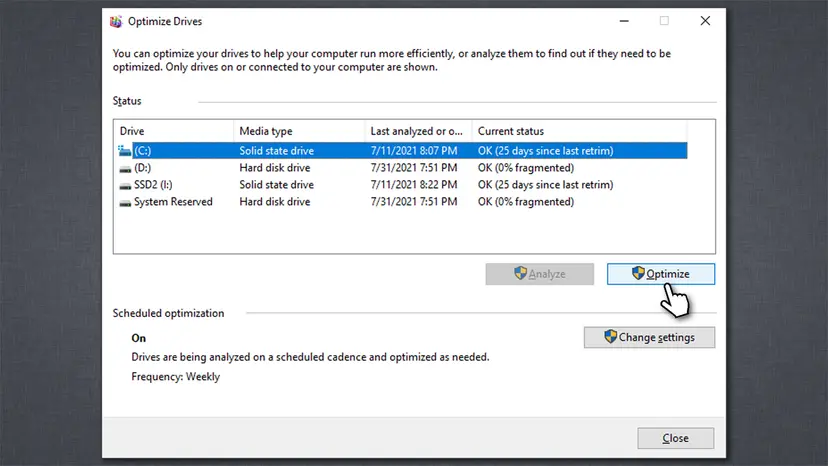Viewport: 828px width, 466px height.
Task: Click the date 7/11/2021 8:07 PM
Action: tap(414, 151)
